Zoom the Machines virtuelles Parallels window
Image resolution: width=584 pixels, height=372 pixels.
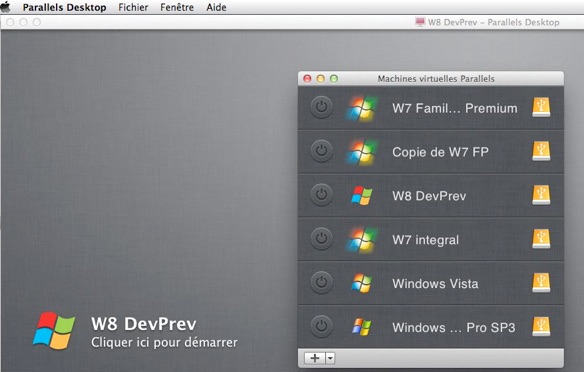[x=334, y=79]
